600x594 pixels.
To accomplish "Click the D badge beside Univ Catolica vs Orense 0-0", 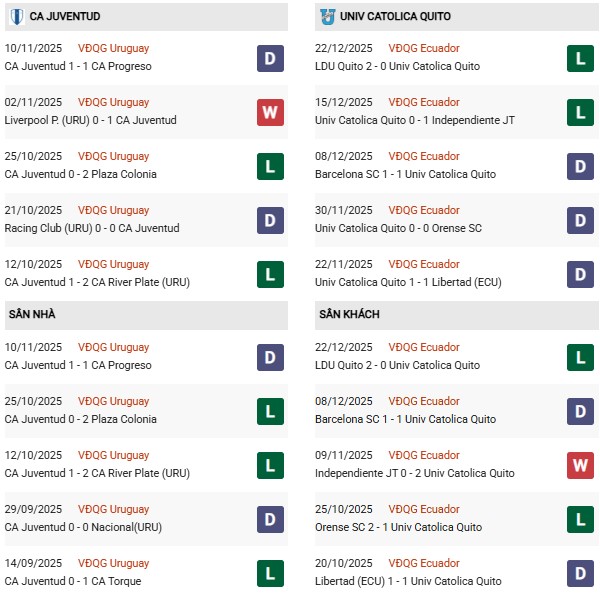I will tap(580, 220).
